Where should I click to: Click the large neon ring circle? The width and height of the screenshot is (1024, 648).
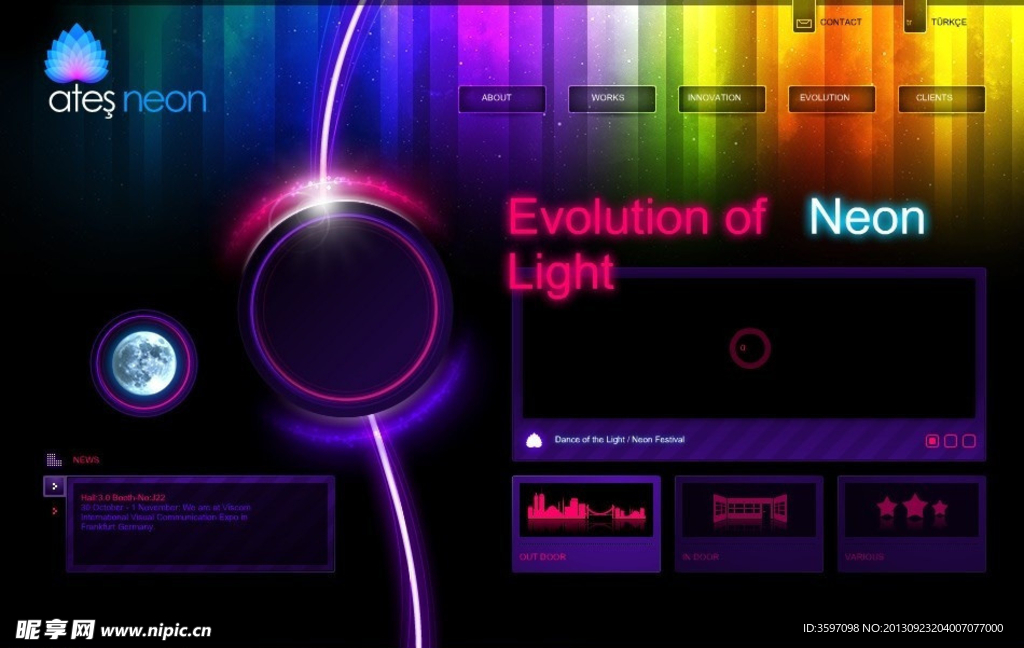[345, 308]
